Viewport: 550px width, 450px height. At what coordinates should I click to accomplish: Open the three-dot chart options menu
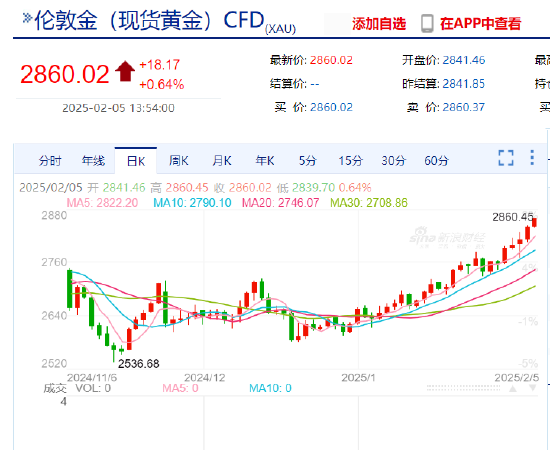click(x=532, y=158)
